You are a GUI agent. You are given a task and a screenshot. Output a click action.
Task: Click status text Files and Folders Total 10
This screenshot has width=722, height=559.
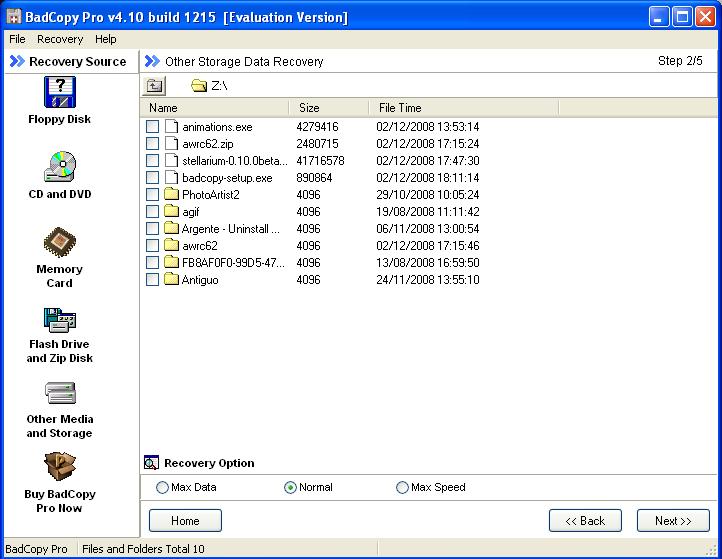coord(143,549)
